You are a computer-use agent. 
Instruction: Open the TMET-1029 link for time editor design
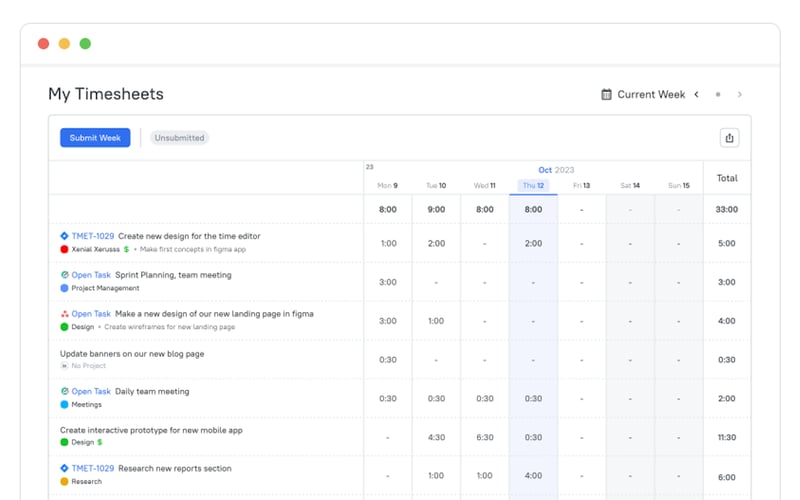click(92, 236)
